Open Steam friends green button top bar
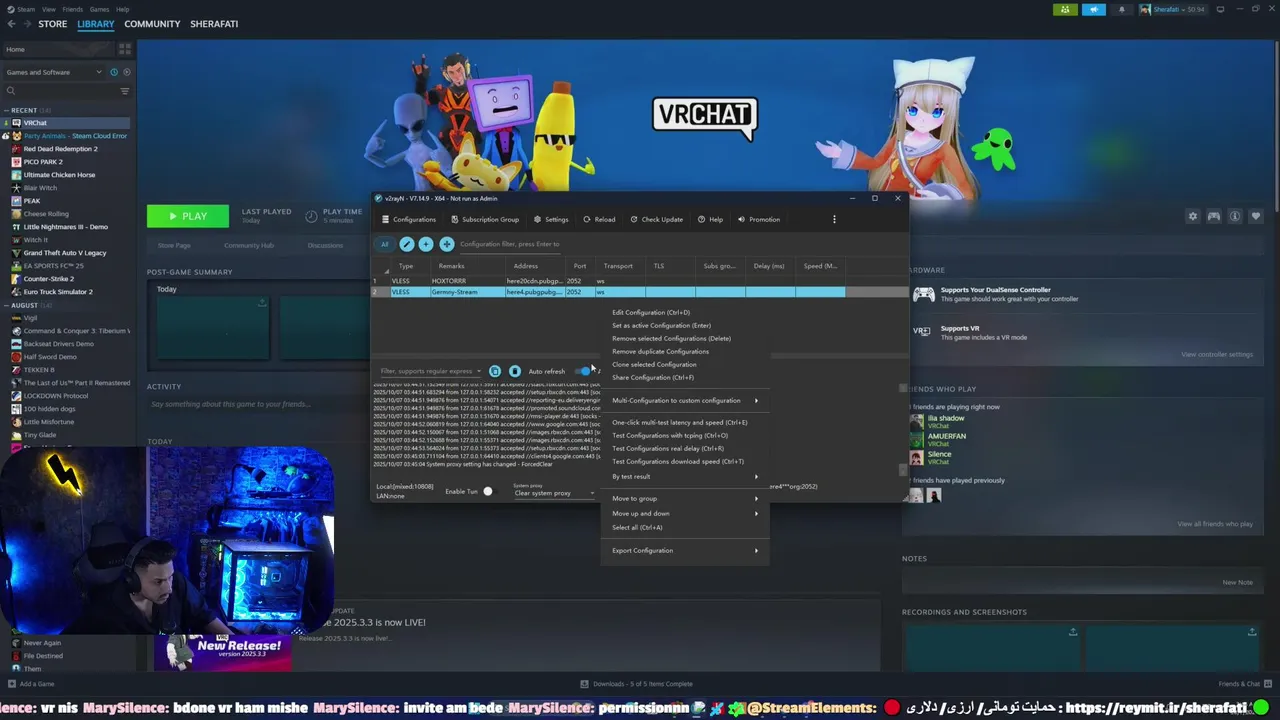 [x=1065, y=9]
